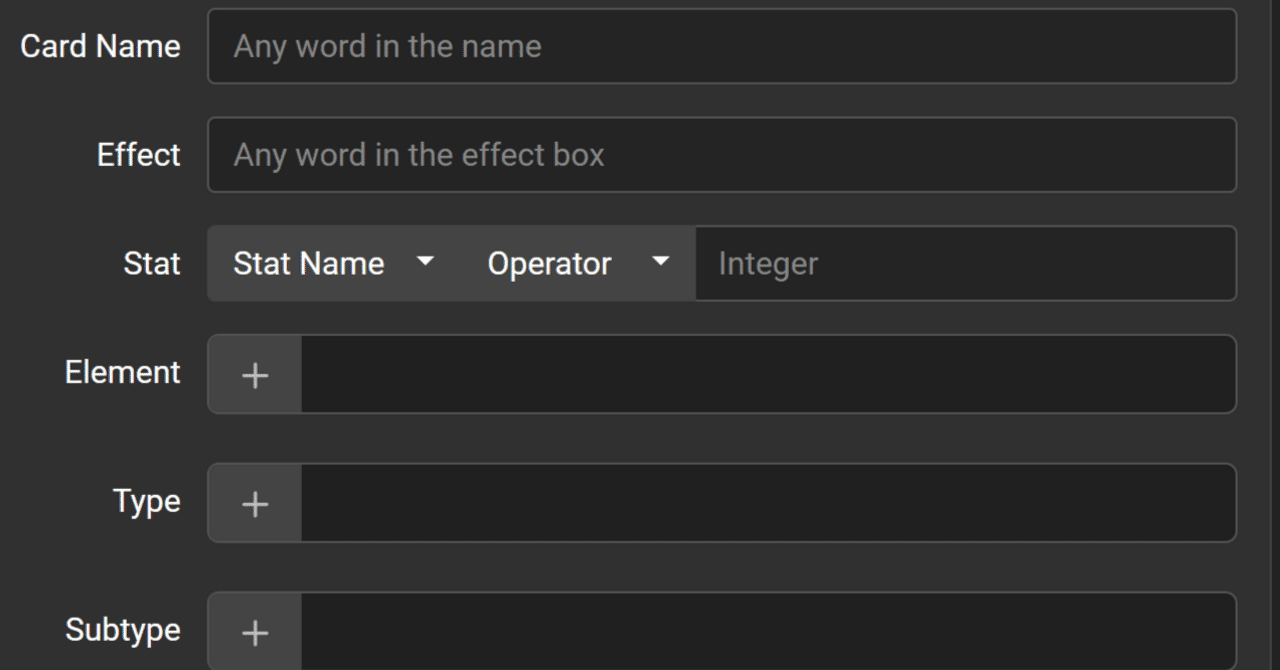1280x670 pixels.
Task: Click the "Element" row label
Action: (x=123, y=372)
